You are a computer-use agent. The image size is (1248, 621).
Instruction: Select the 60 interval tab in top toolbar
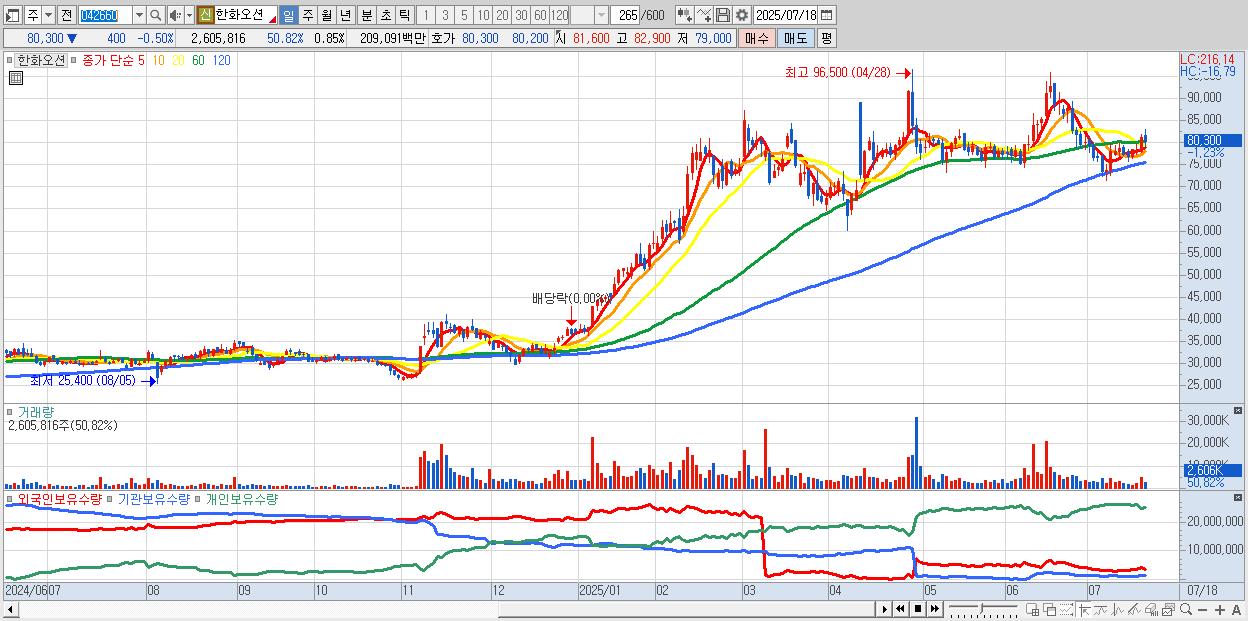[x=540, y=15]
